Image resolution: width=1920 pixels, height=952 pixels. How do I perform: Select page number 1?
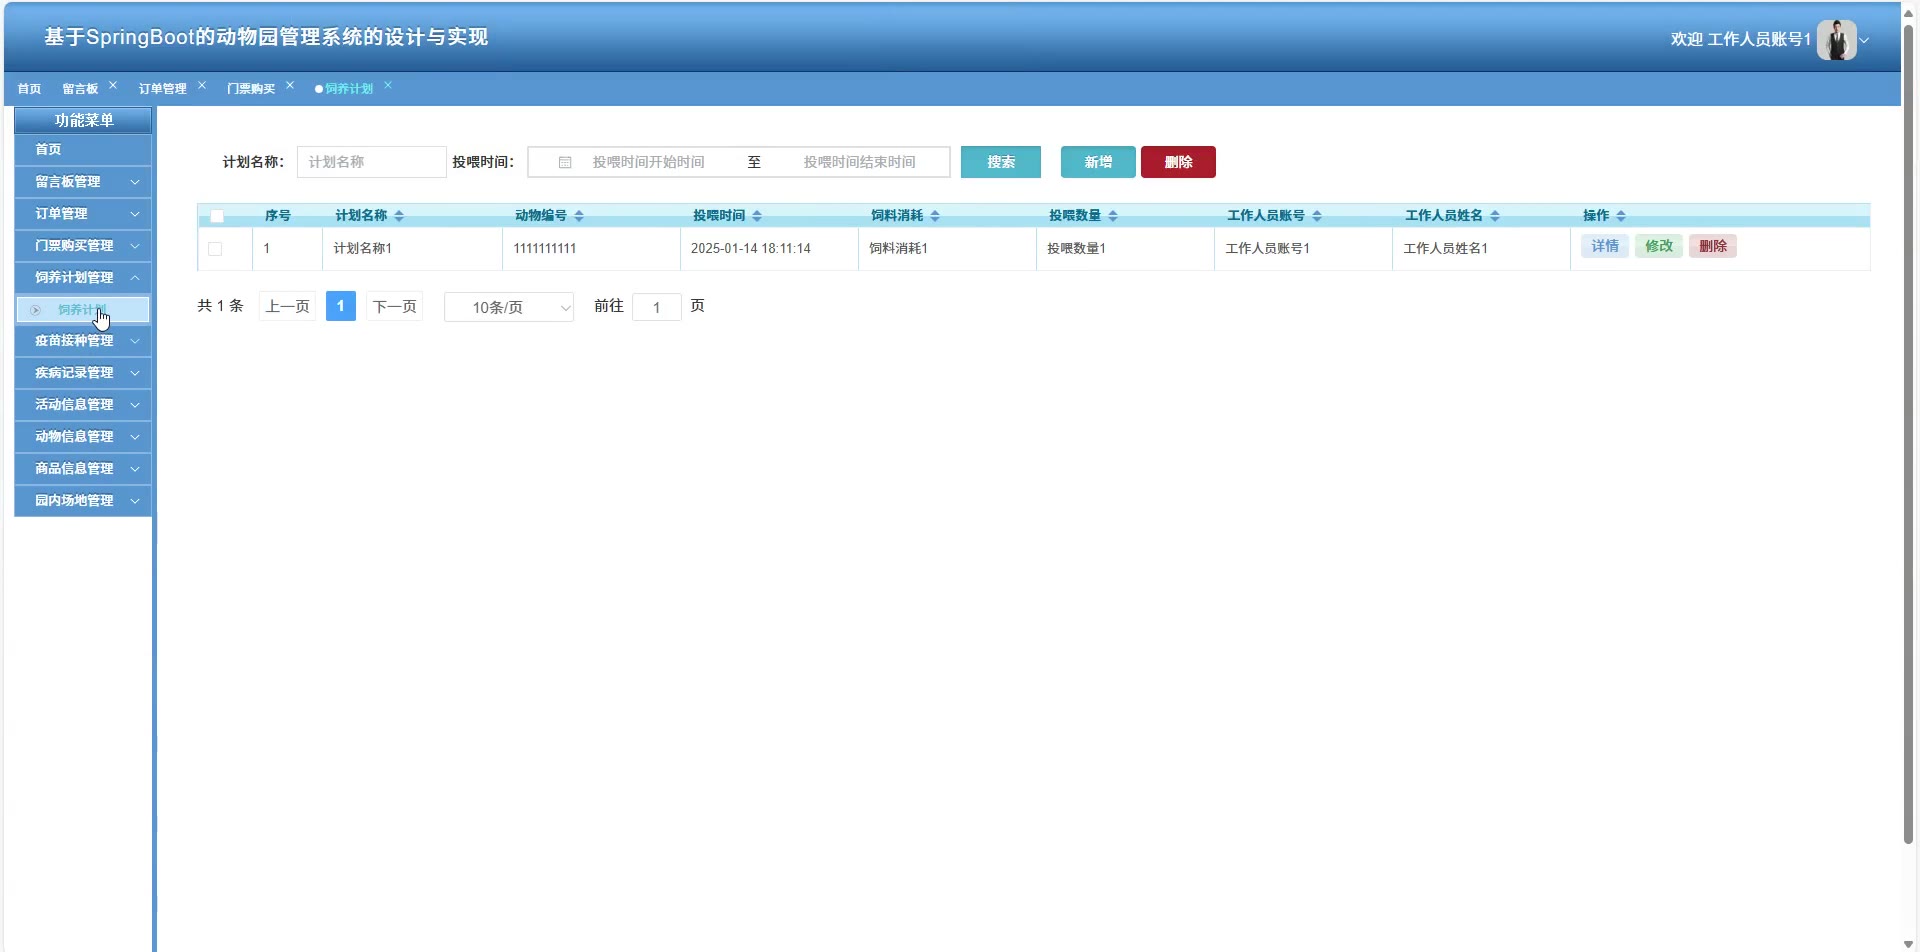tap(341, 306)
